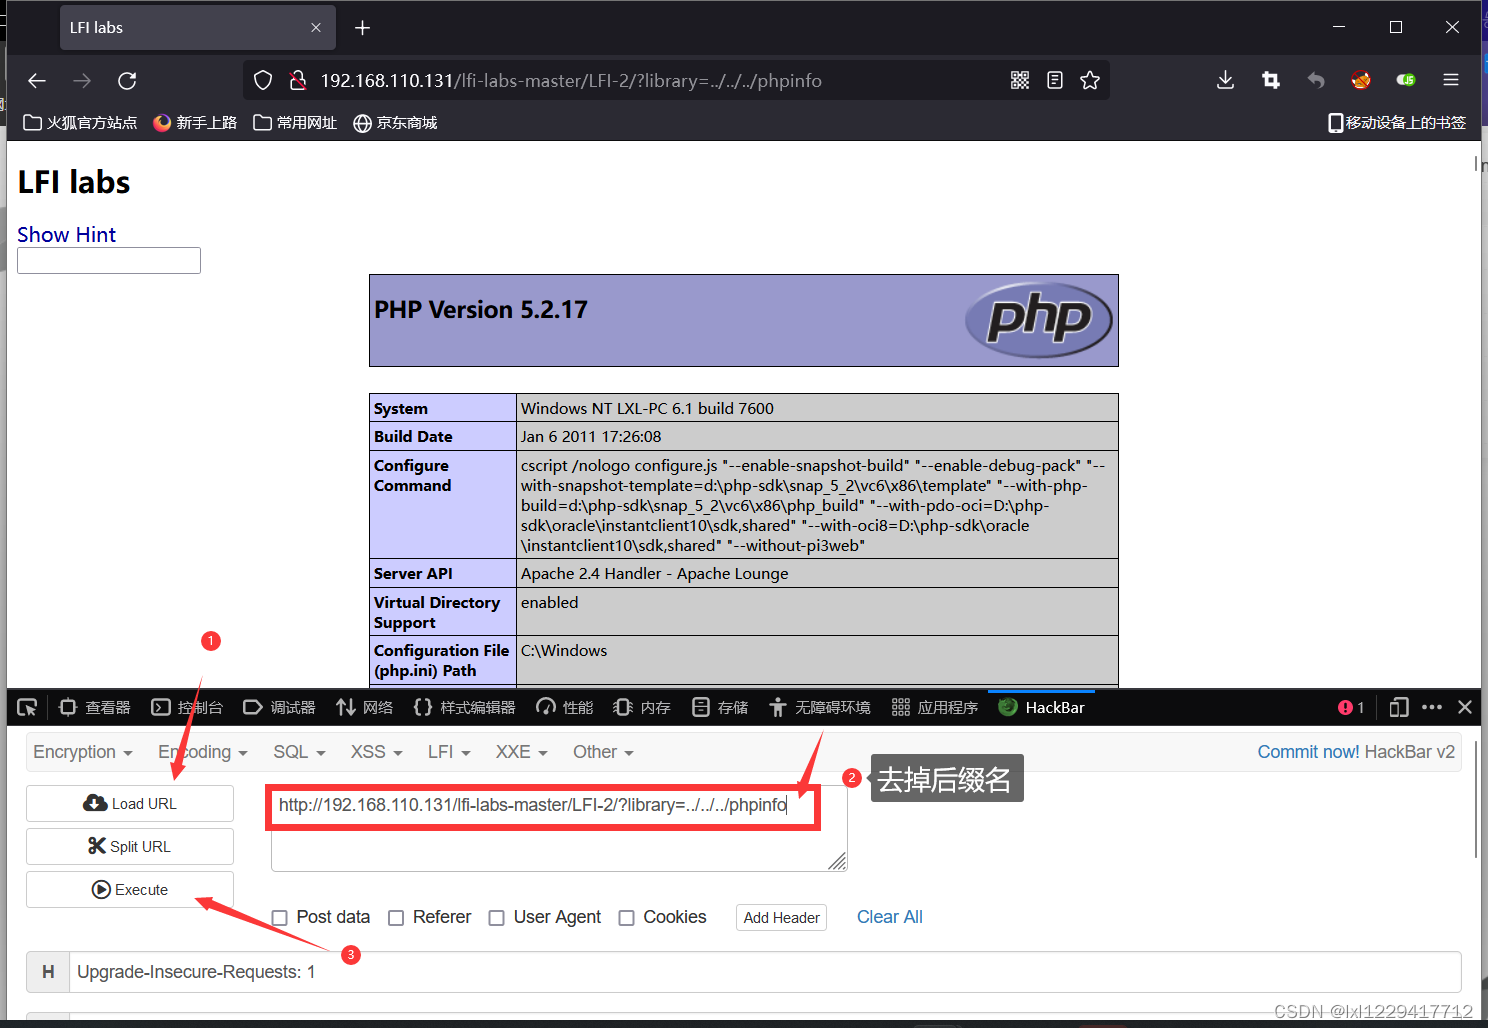
Task: Open the Firefox hamburger menu
Action: [1451, 80]
